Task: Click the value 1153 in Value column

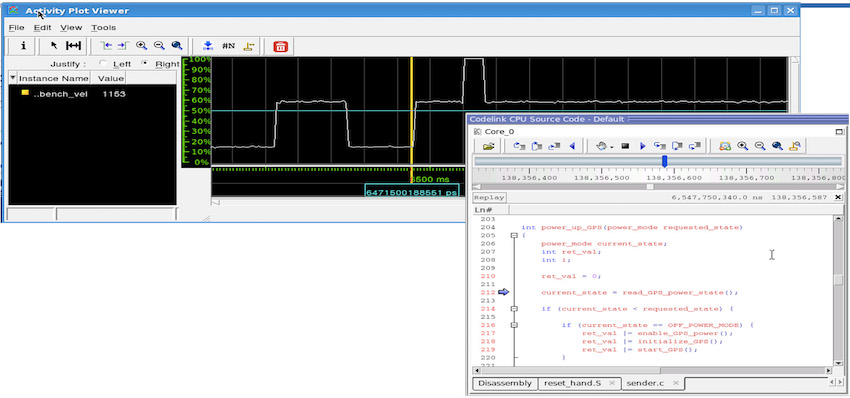Action: tap(114, 94)
